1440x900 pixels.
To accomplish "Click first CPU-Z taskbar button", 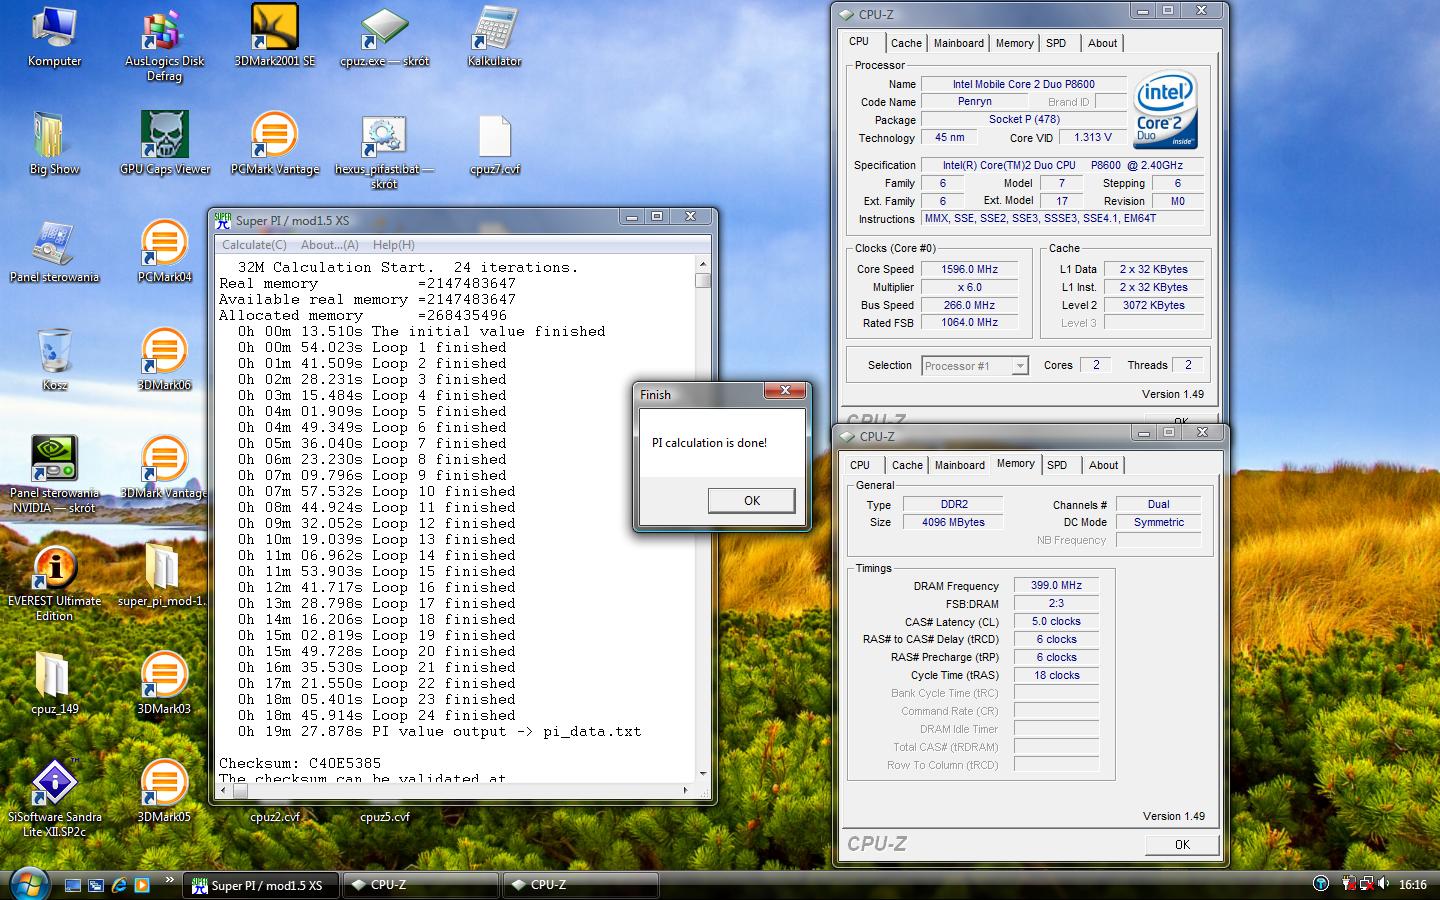I will 420,885.
